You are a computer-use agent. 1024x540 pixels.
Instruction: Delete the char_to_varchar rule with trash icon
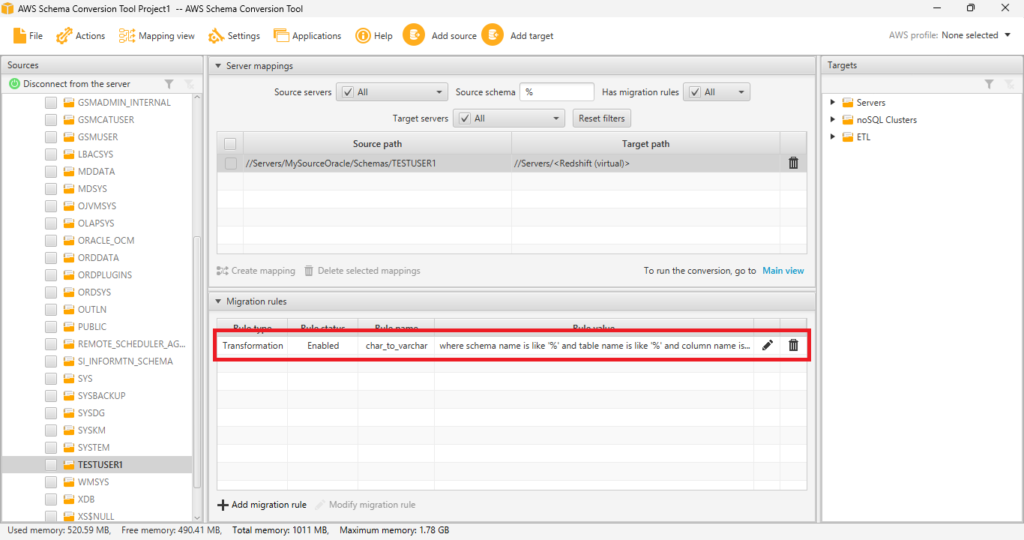click(793, 345)
